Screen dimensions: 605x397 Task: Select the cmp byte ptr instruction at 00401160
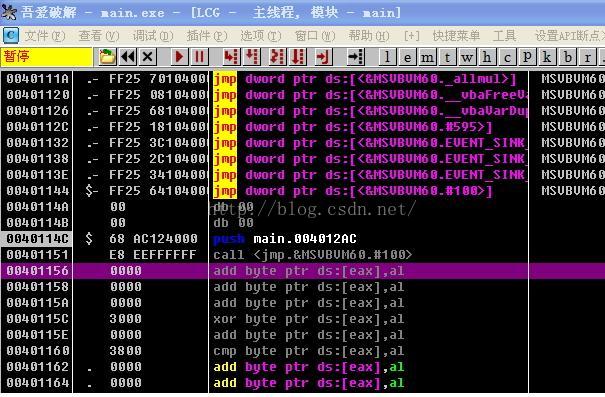[x=309, y=351]
